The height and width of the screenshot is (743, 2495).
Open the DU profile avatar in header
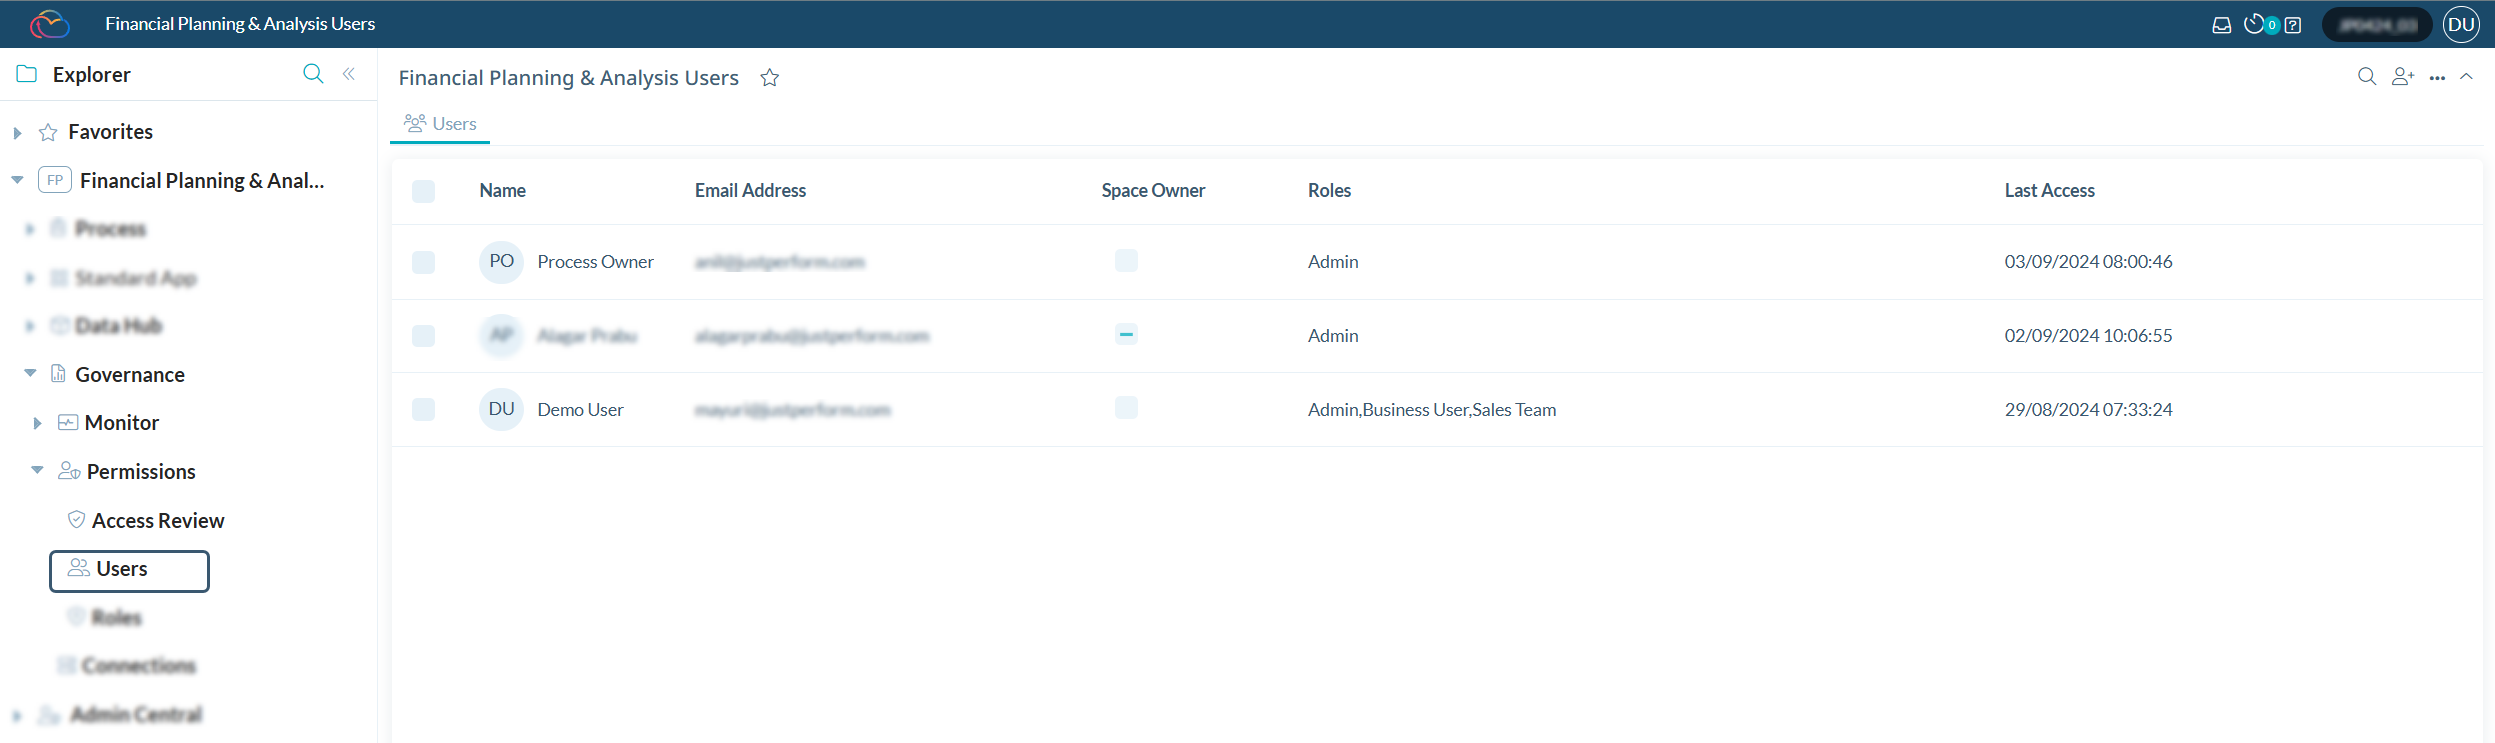click(x=2461, y=25)
